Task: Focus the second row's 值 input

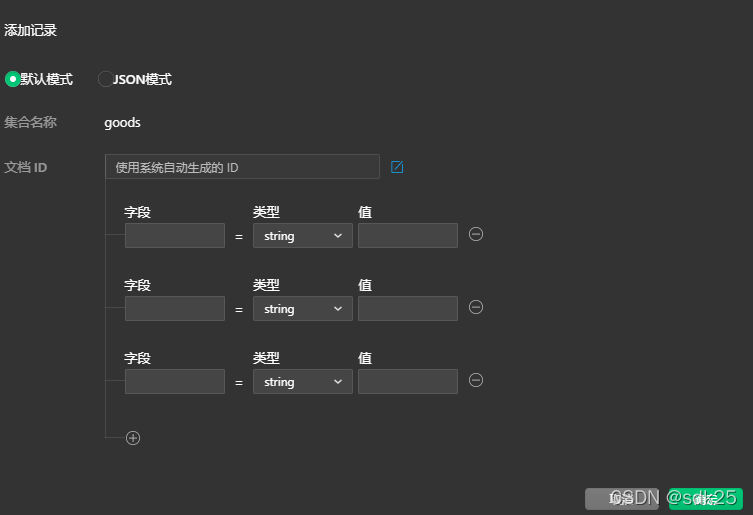Action: point(408,308)
